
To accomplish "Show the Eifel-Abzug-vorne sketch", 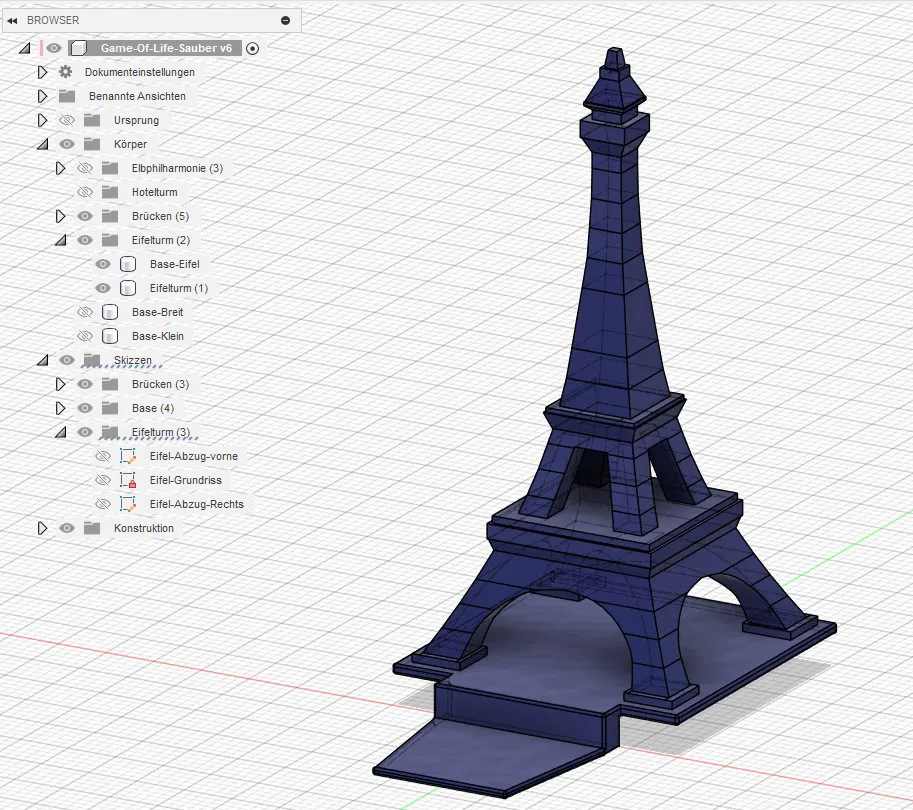I will (103, 456).
